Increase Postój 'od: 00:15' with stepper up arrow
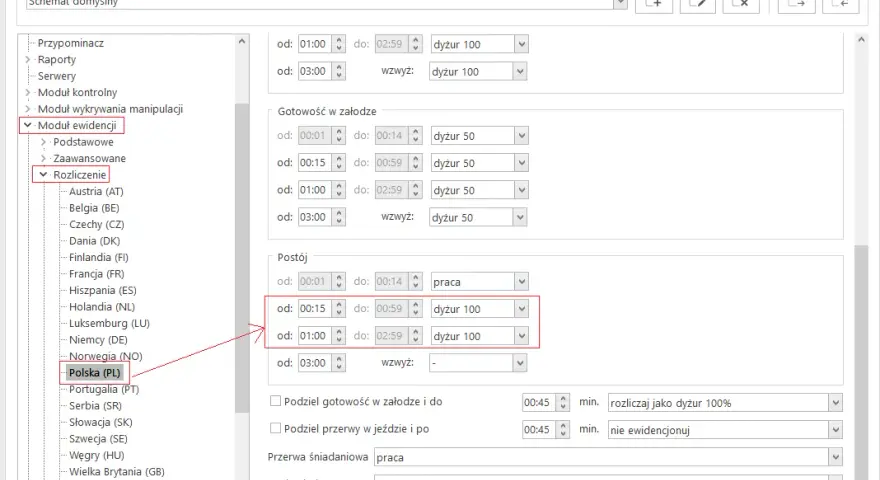This screenshot has height=480, width=880. point(339,305)
